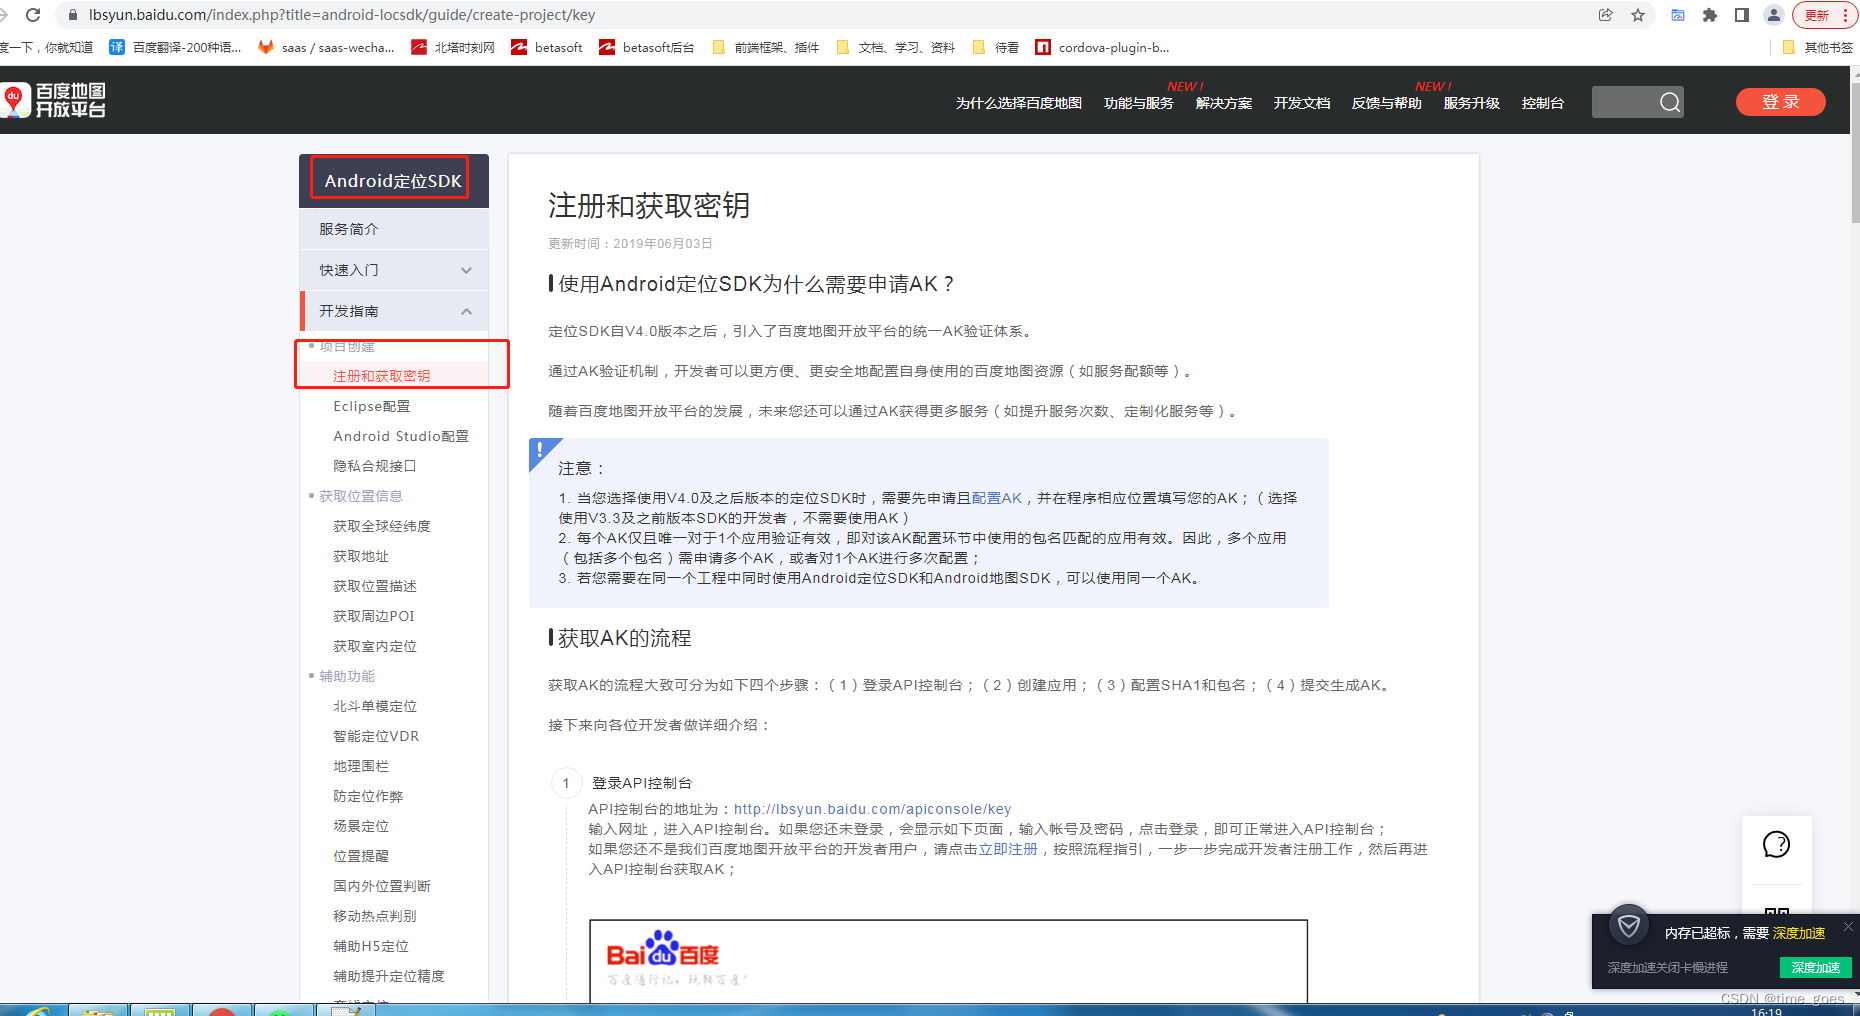Screen dimensions: 1860x1016
Task: Open 隐私合规接口 sidebar entry
Action: (x=375, y=466)
